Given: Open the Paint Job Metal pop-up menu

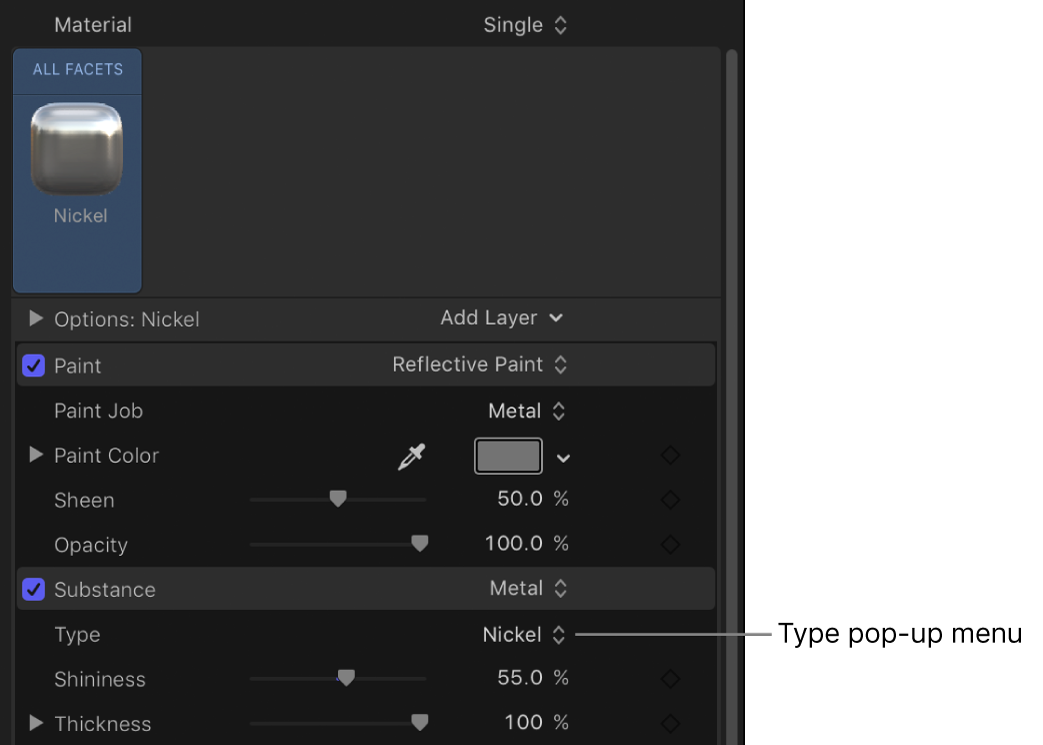Looking at the screenshot, I should 528,410.
